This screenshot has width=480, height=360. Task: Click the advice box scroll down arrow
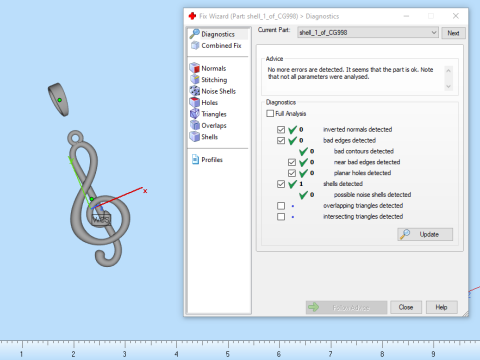[x=448, y=86]
